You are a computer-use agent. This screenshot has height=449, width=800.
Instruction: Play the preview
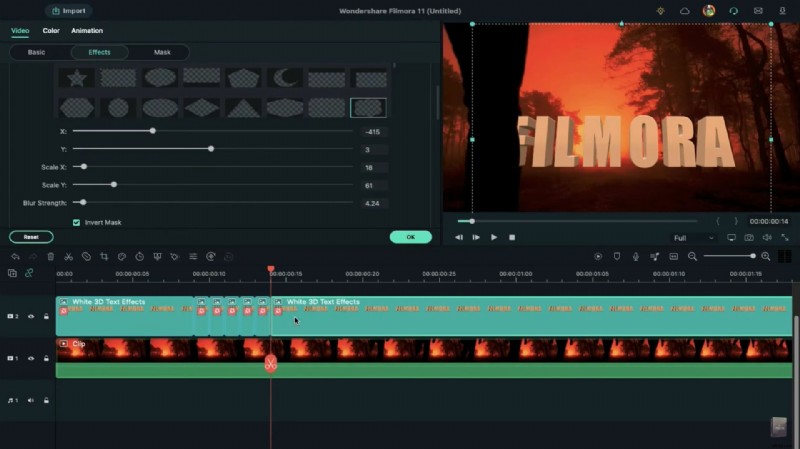click(x=494, y=237)
